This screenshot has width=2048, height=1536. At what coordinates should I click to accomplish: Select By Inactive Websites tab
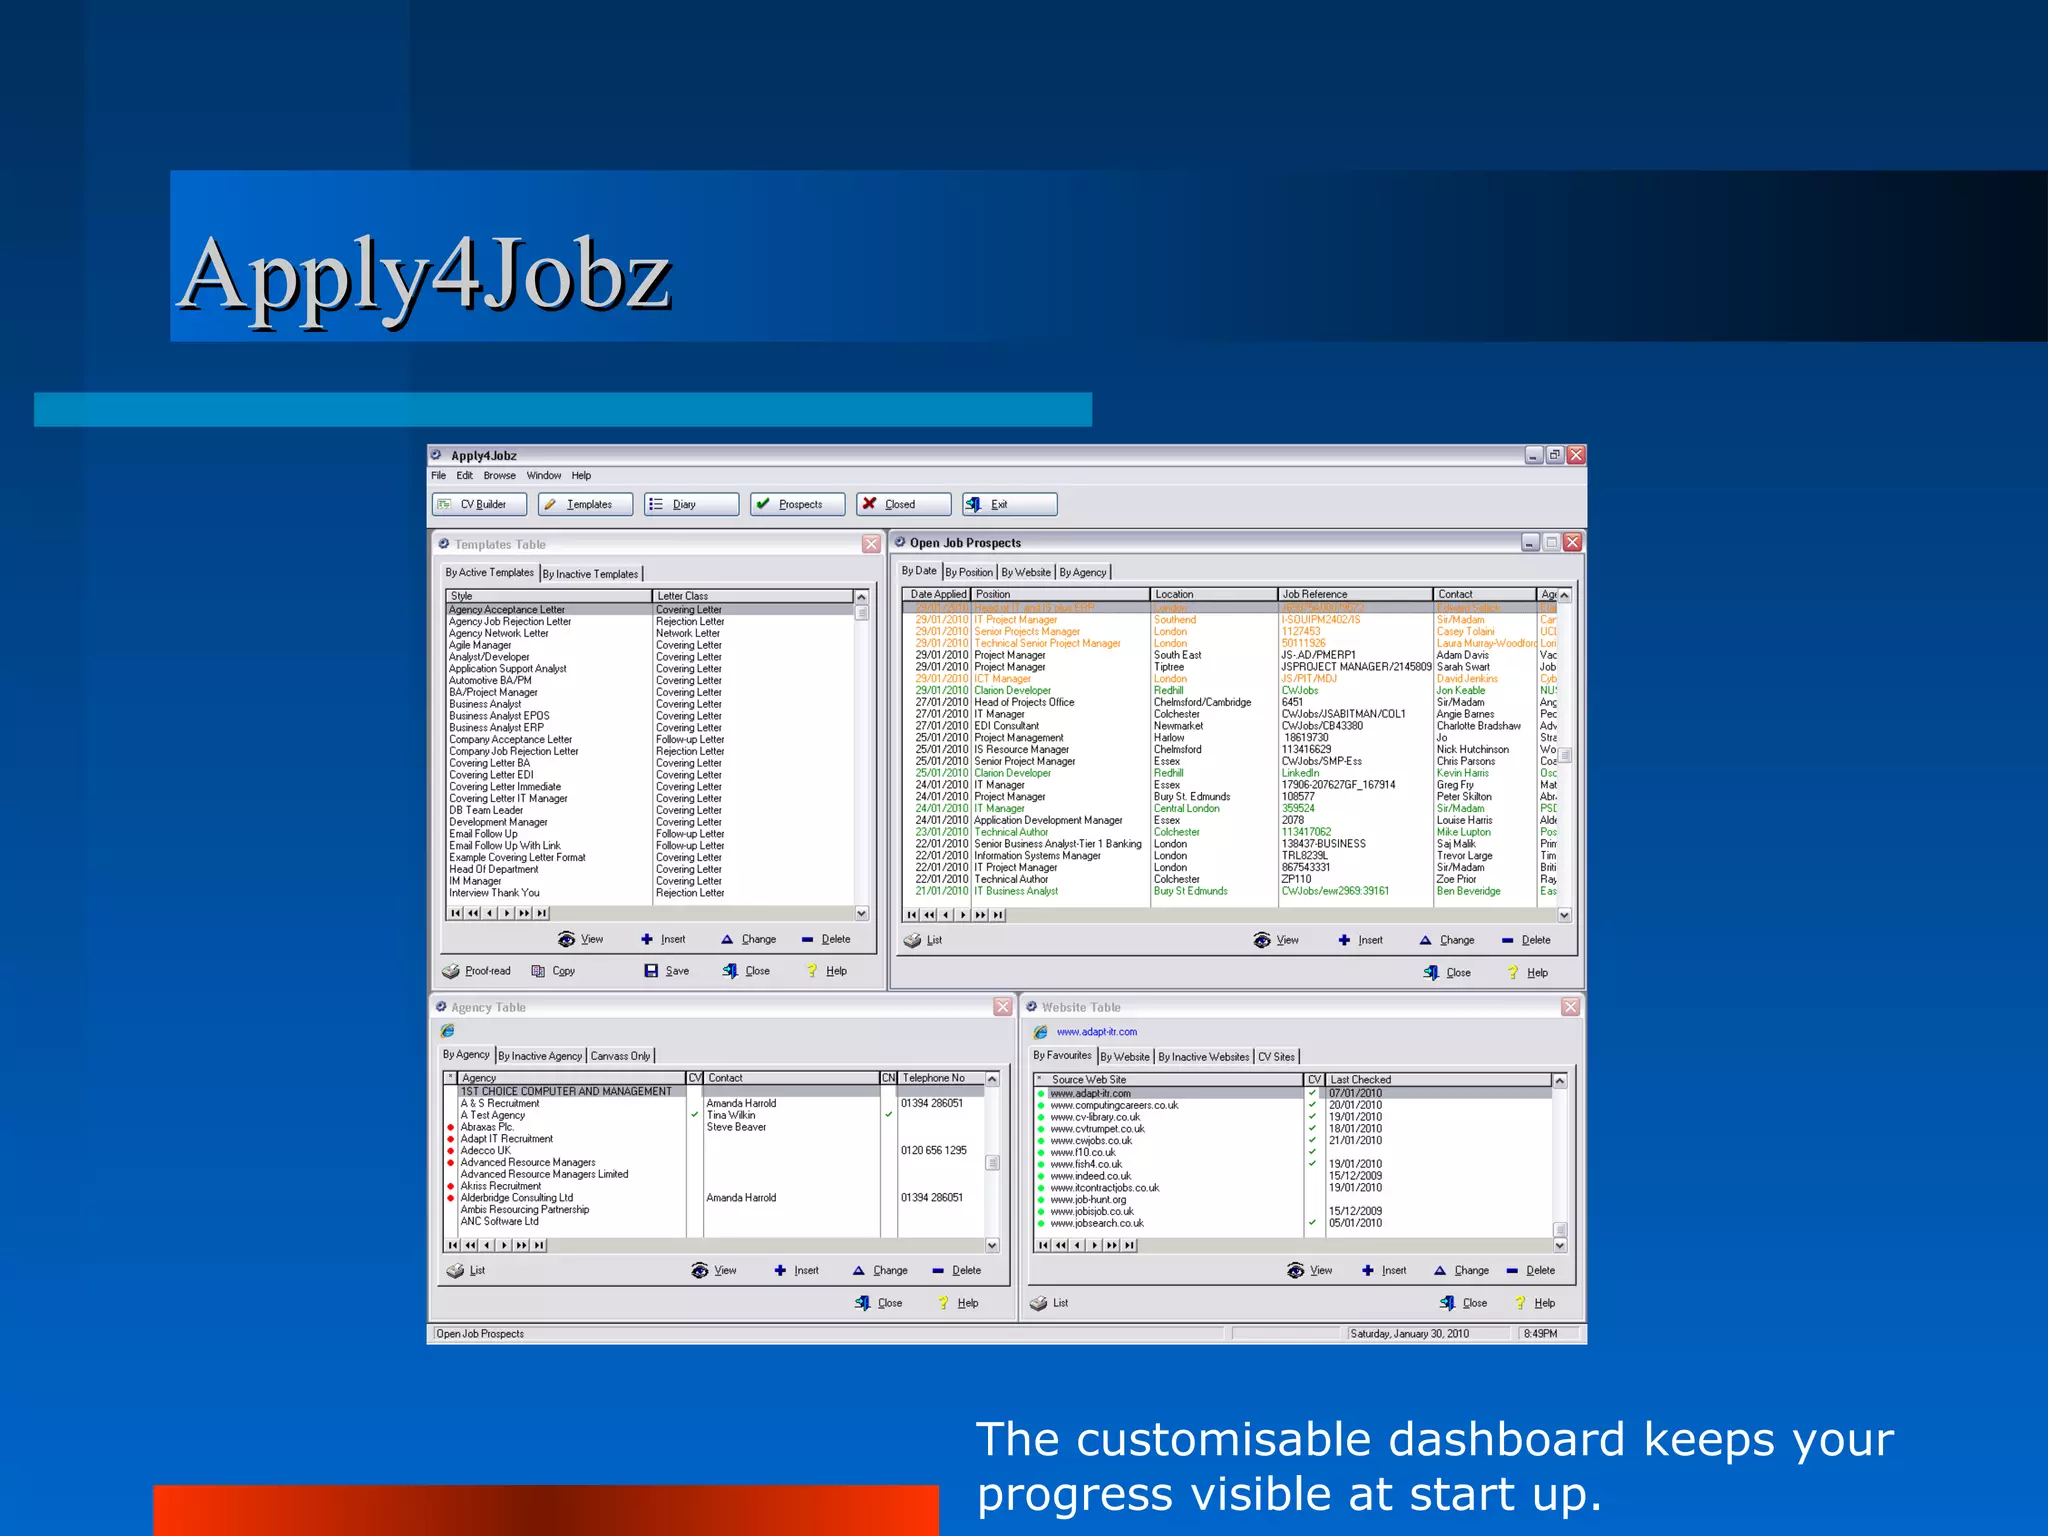pyautogui.click(x=1204, y=1057)
